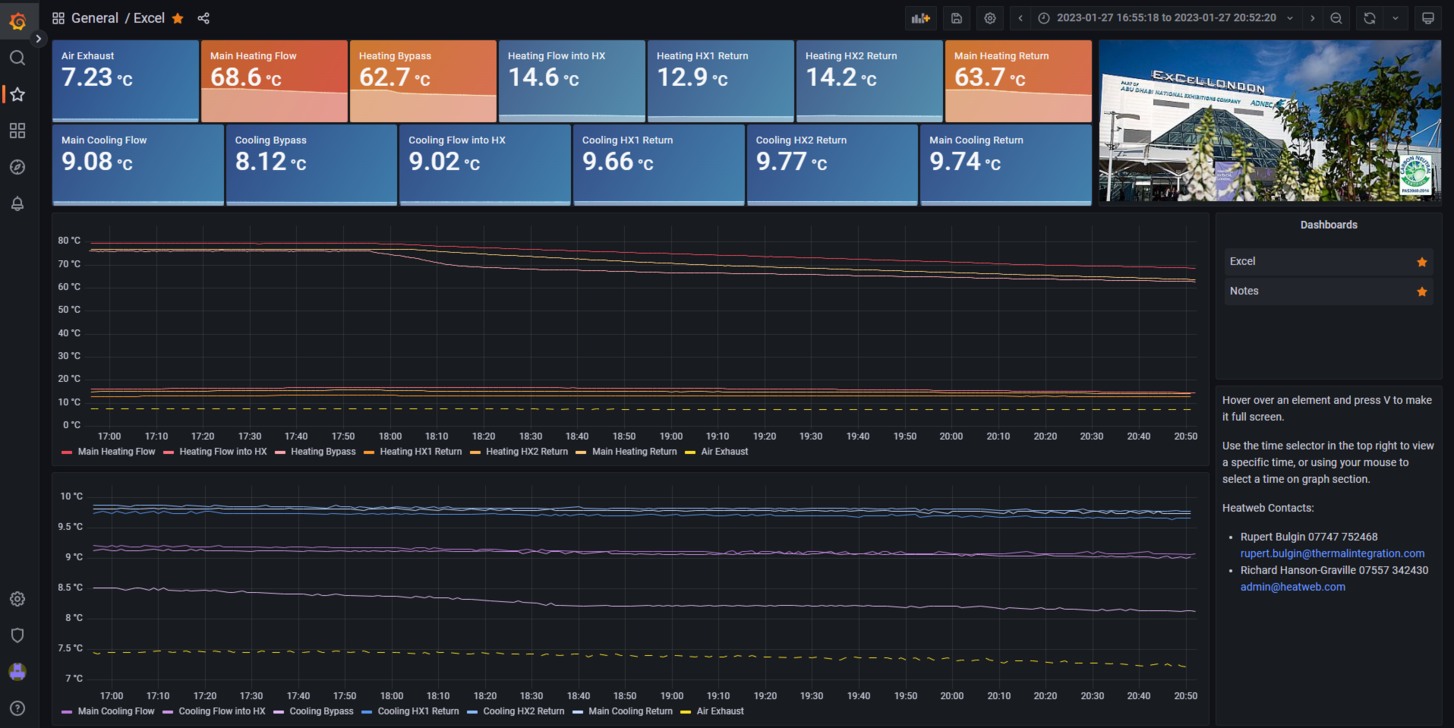The width and height of the screenshot is (1454, 728).
Task: Open the Server admin shield icon
Action: (x=17, y=635)
